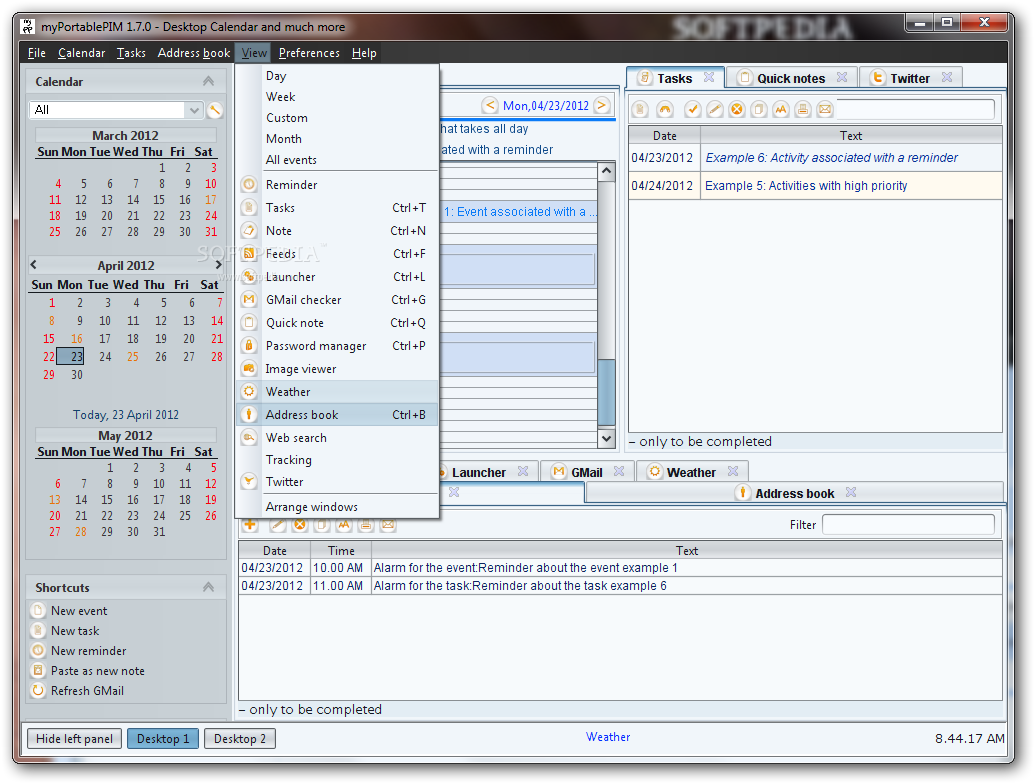Click the delete X icon in reminder toolbar
Viewport: 1035px width, 784px height.
click(300, 525)
